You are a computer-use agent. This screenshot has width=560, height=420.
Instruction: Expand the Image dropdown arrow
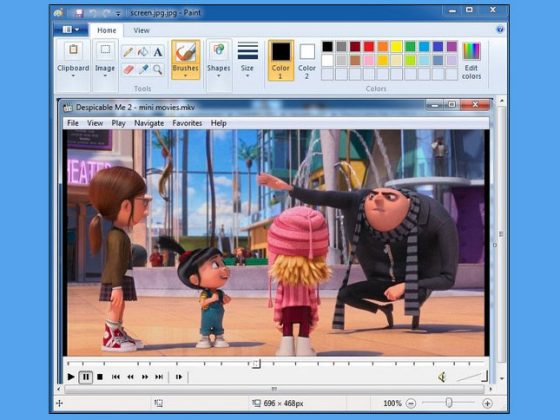[105, 76]
